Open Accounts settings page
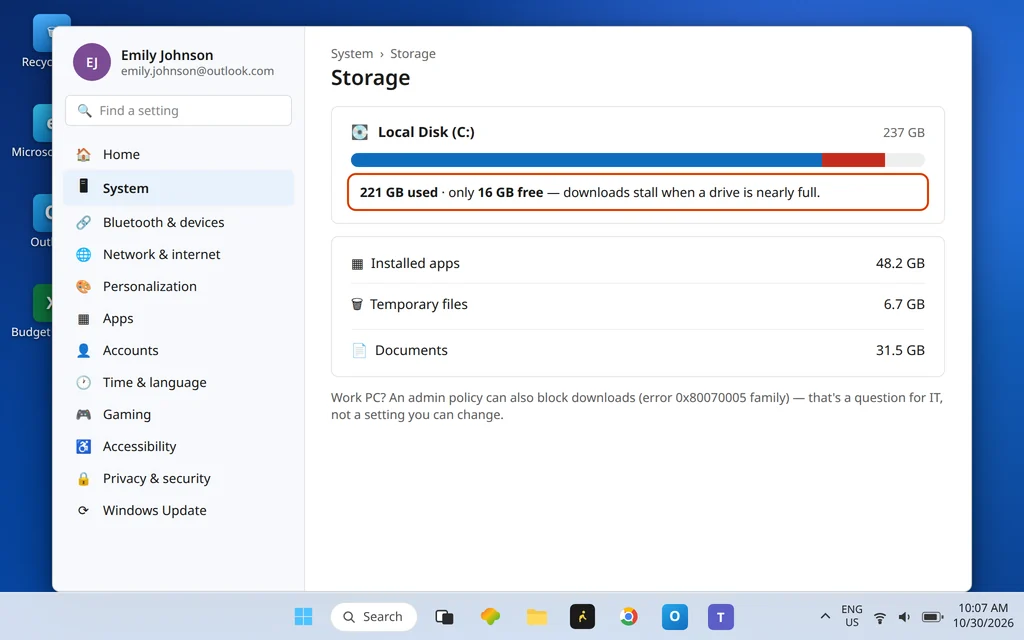This screenshot has width=1024, height=640. click(178, 350)
